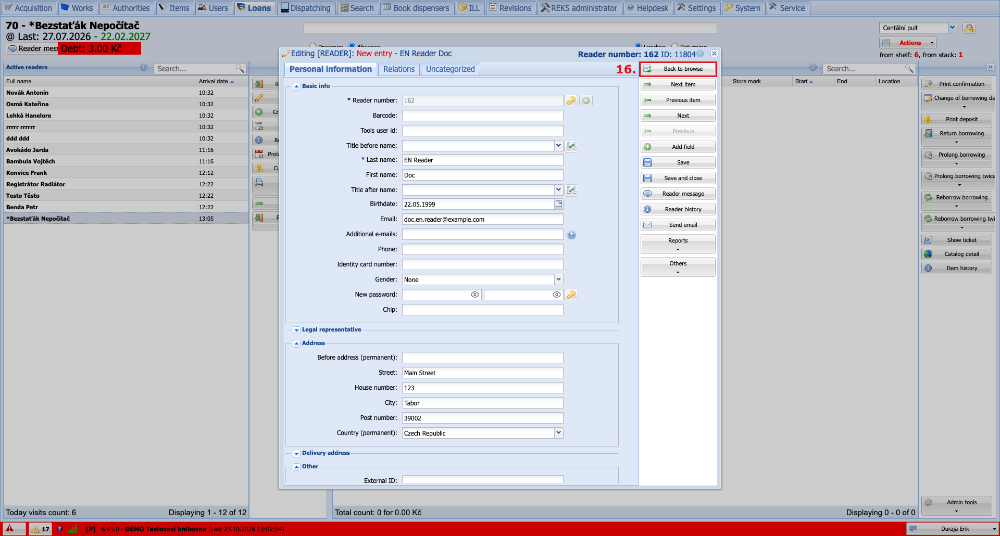The image size is (1000, 536).
Task: Click the Reader message button in dialog
Action: tap(678, 193)
